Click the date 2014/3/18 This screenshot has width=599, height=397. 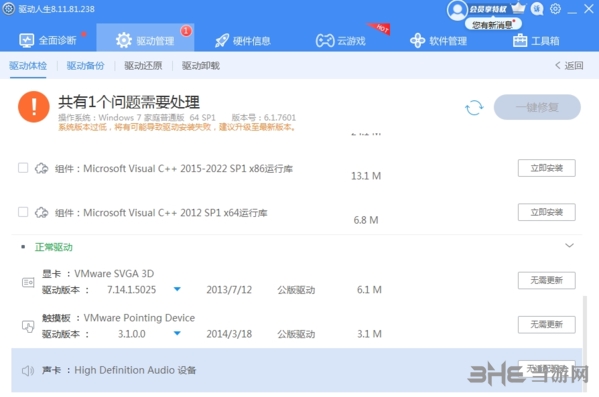(x=229, y=334)
